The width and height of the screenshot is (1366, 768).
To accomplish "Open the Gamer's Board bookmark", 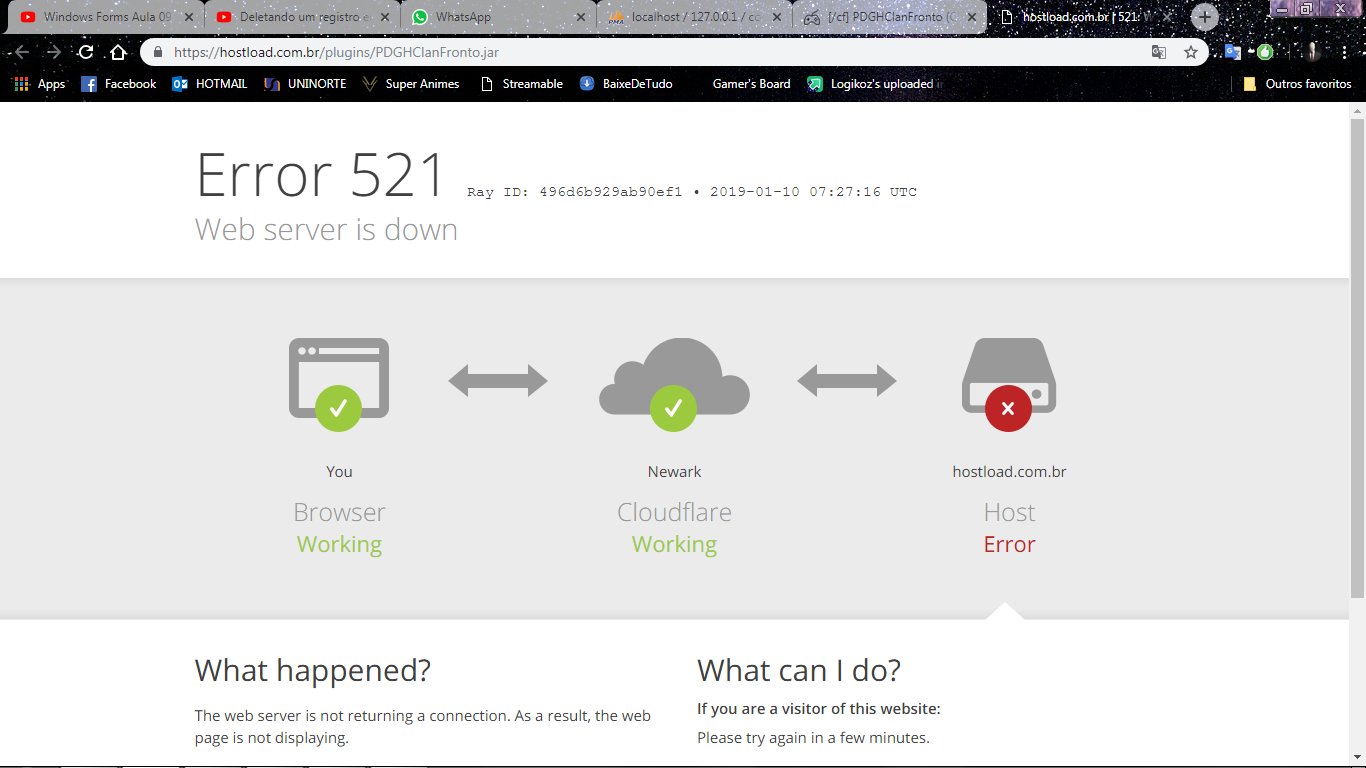I will coord(750,84).
